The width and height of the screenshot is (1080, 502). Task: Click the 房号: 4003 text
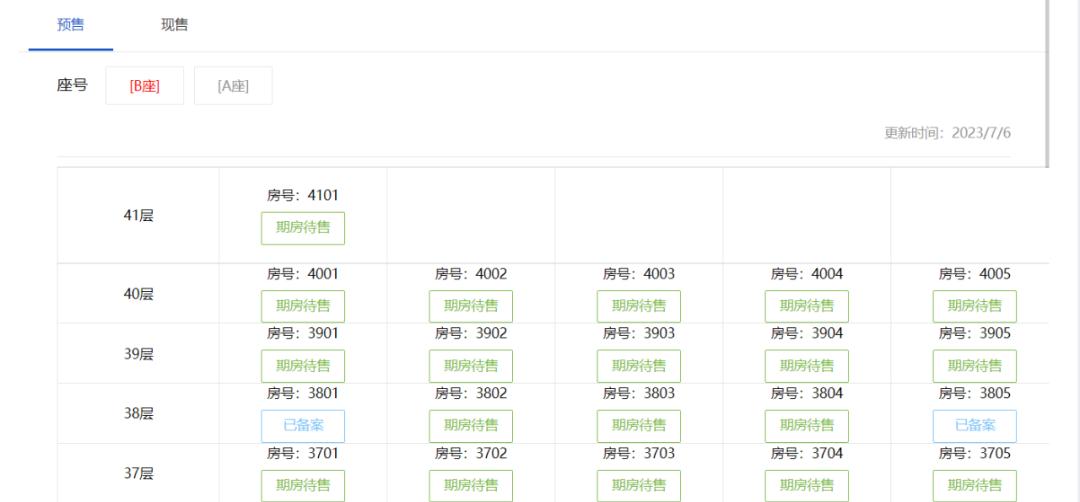click(638, 274)
